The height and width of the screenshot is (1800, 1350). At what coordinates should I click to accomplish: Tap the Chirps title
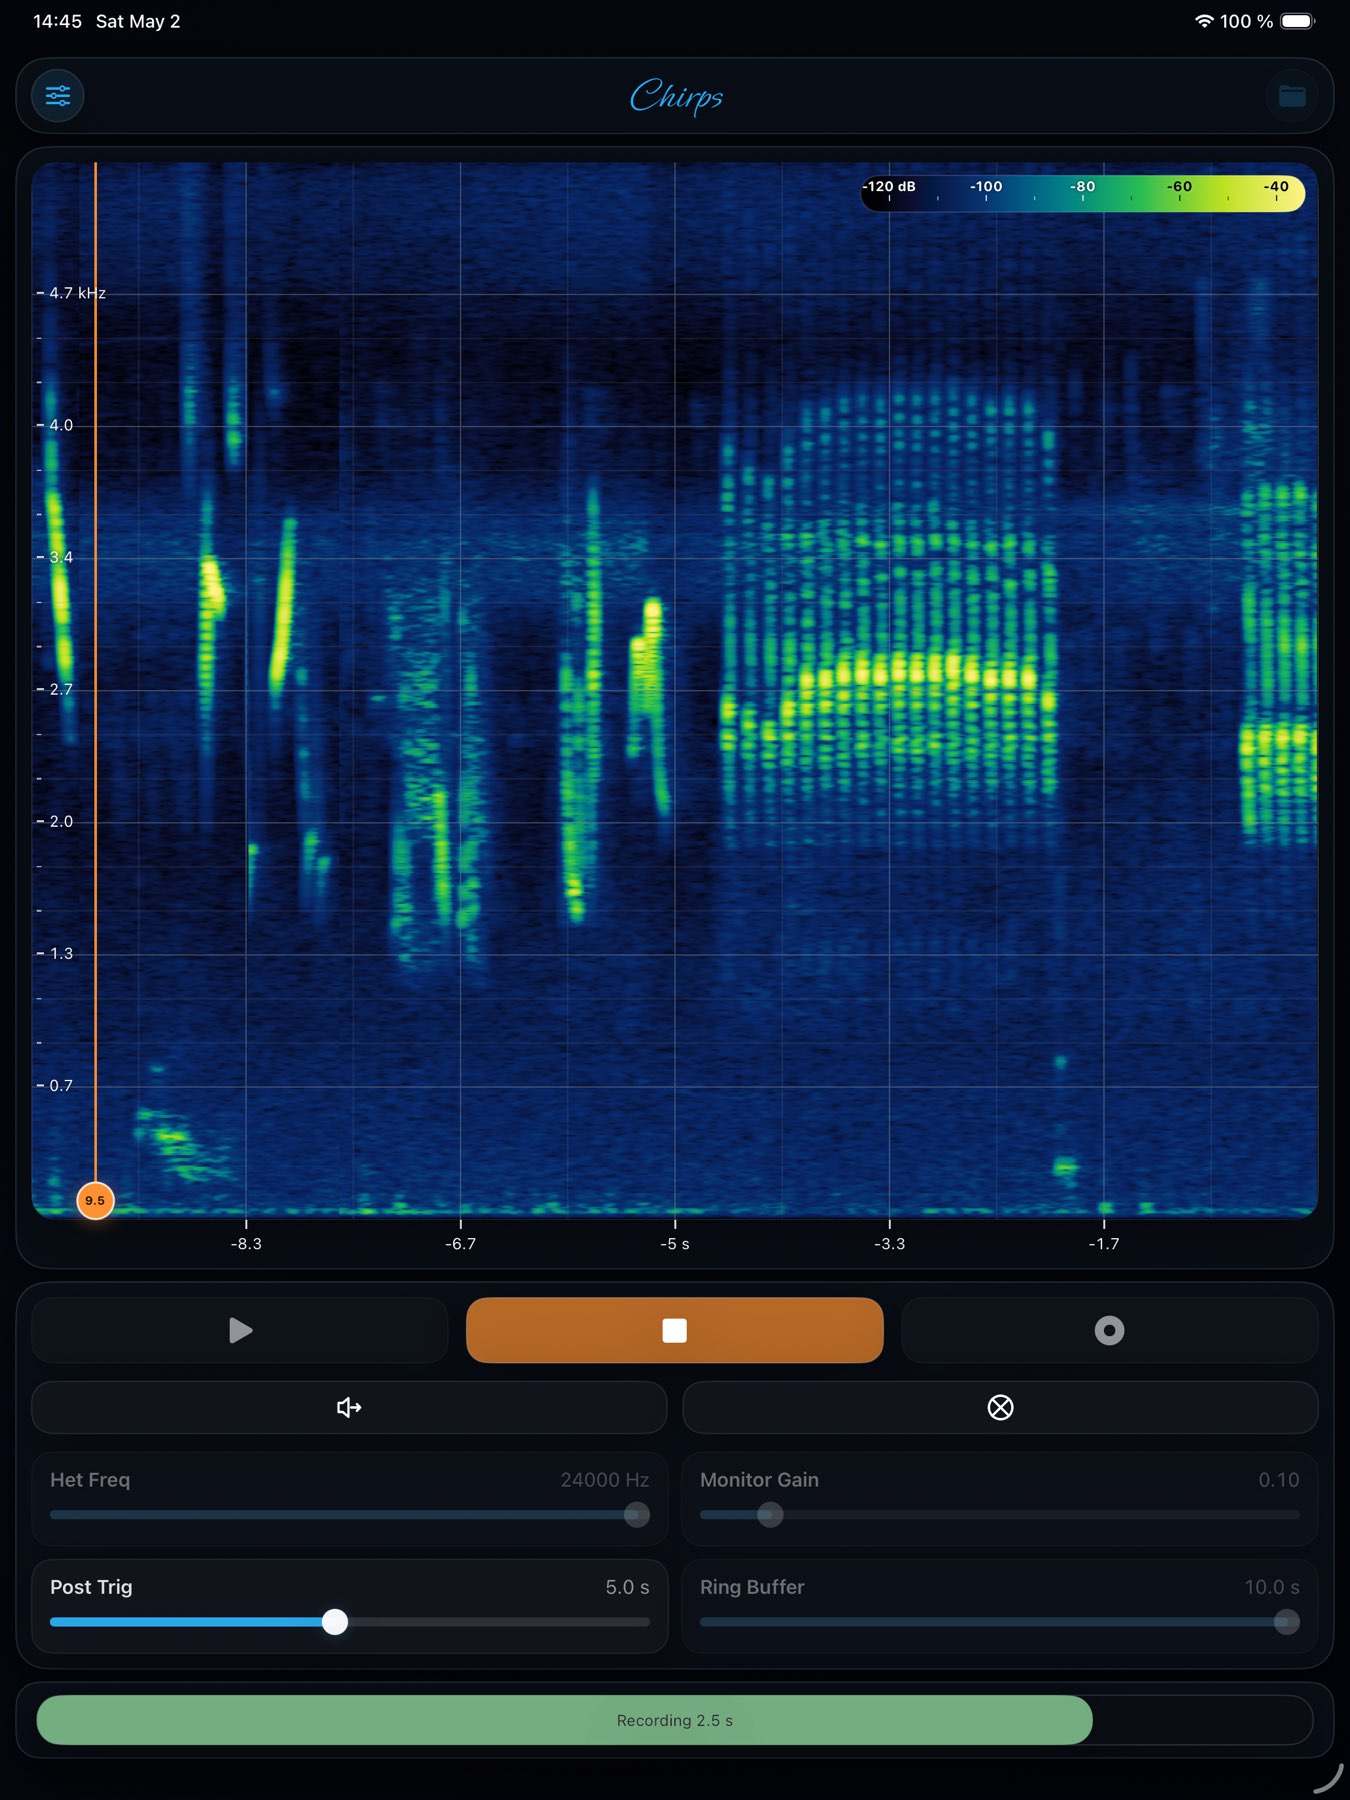676,97
